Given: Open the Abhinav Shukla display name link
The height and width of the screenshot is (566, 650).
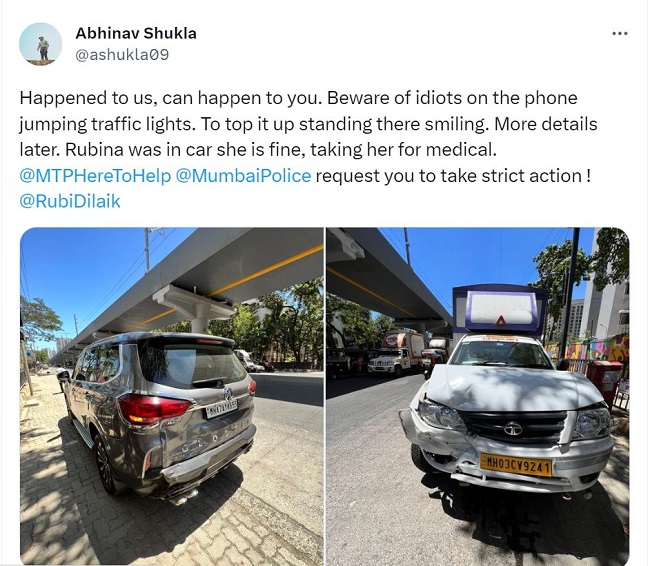Looking at the screenshot, I should click(x=136, y=34).
